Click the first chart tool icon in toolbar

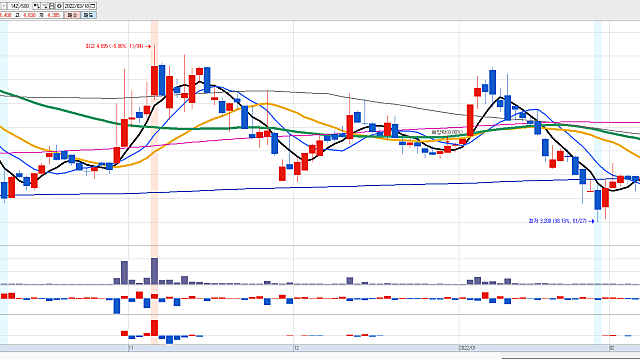(37, 6)
